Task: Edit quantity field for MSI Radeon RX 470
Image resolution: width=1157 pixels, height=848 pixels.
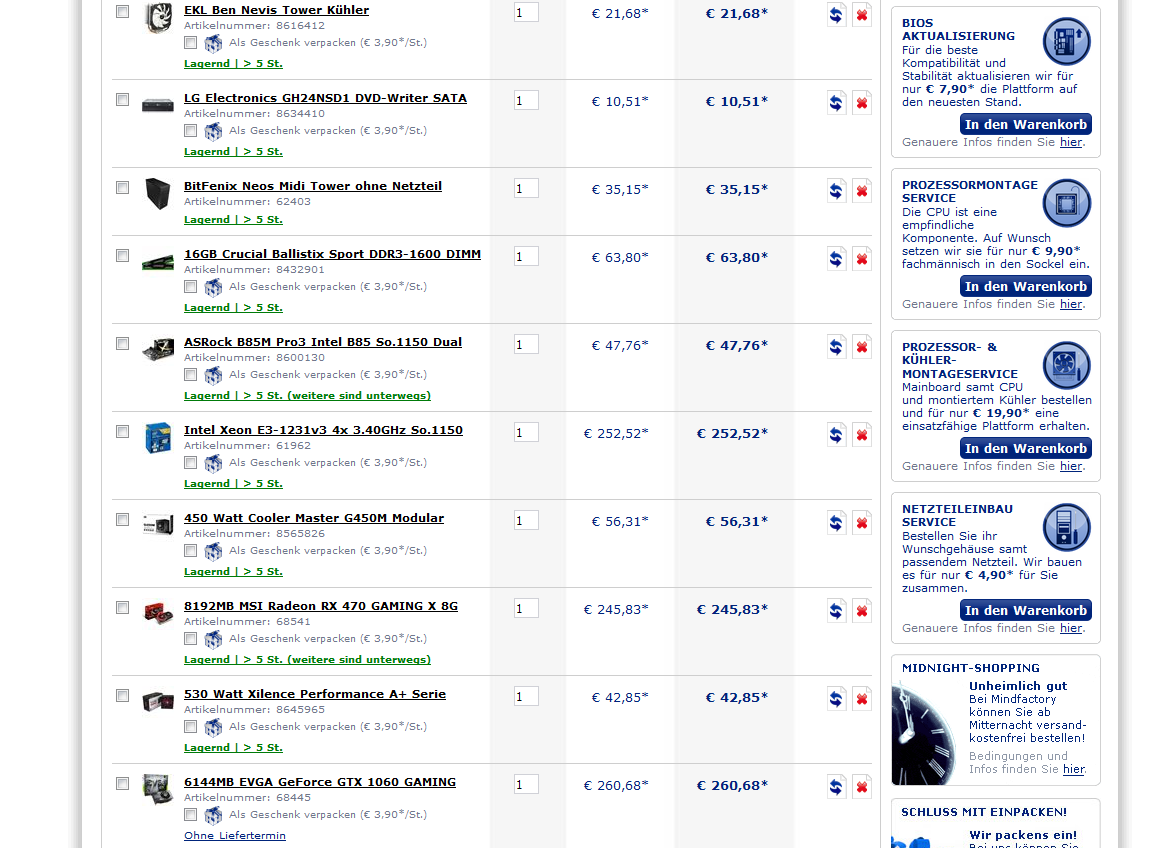Action: [526, 608]
